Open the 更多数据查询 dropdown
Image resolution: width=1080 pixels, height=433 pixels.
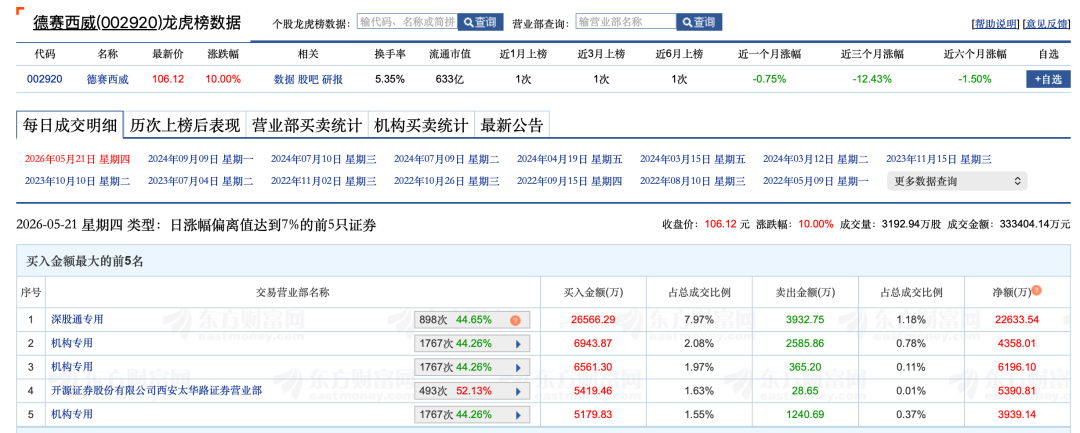[957, 182]
